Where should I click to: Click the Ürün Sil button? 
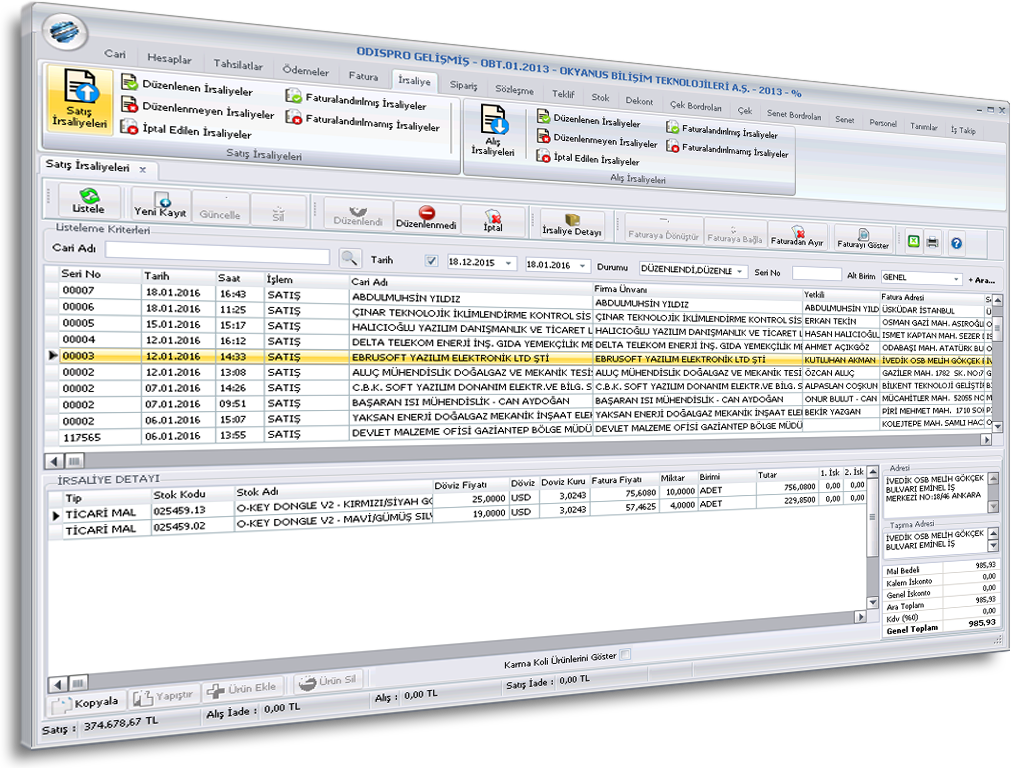point(328,681)
